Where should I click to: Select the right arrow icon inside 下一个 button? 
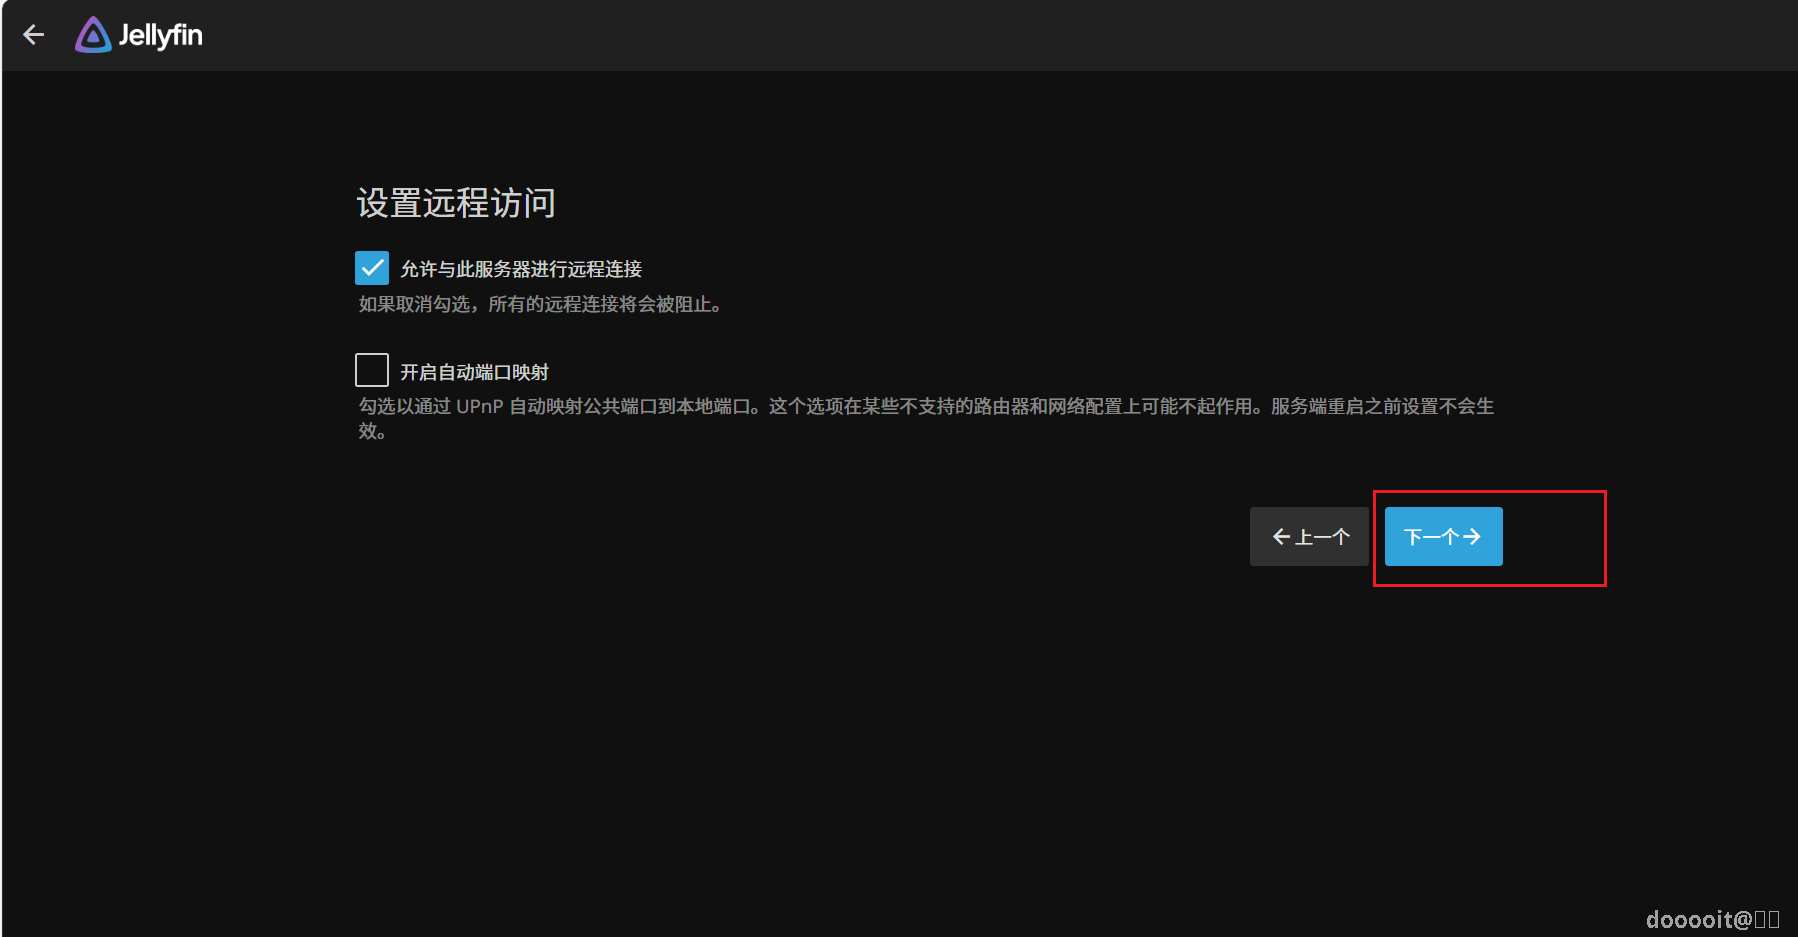(1473, 537)
